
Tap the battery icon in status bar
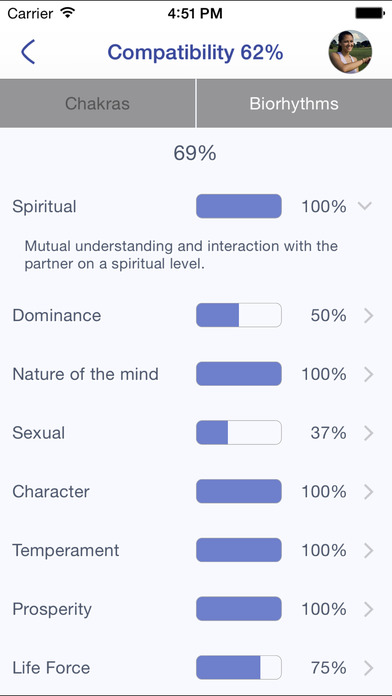tap(369, 13)
